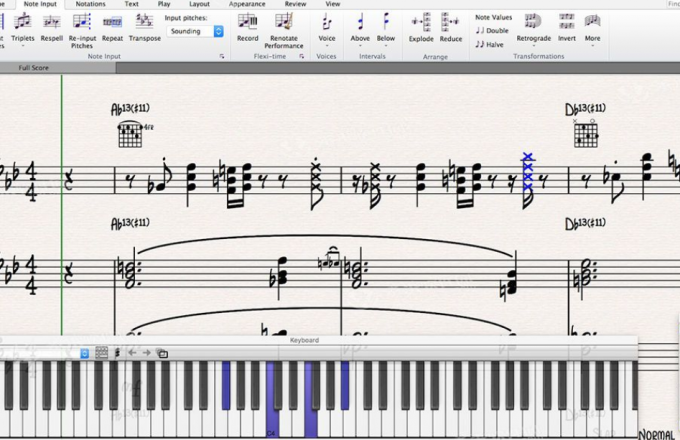Click the Repeat icon

click(x=112, y=21)
